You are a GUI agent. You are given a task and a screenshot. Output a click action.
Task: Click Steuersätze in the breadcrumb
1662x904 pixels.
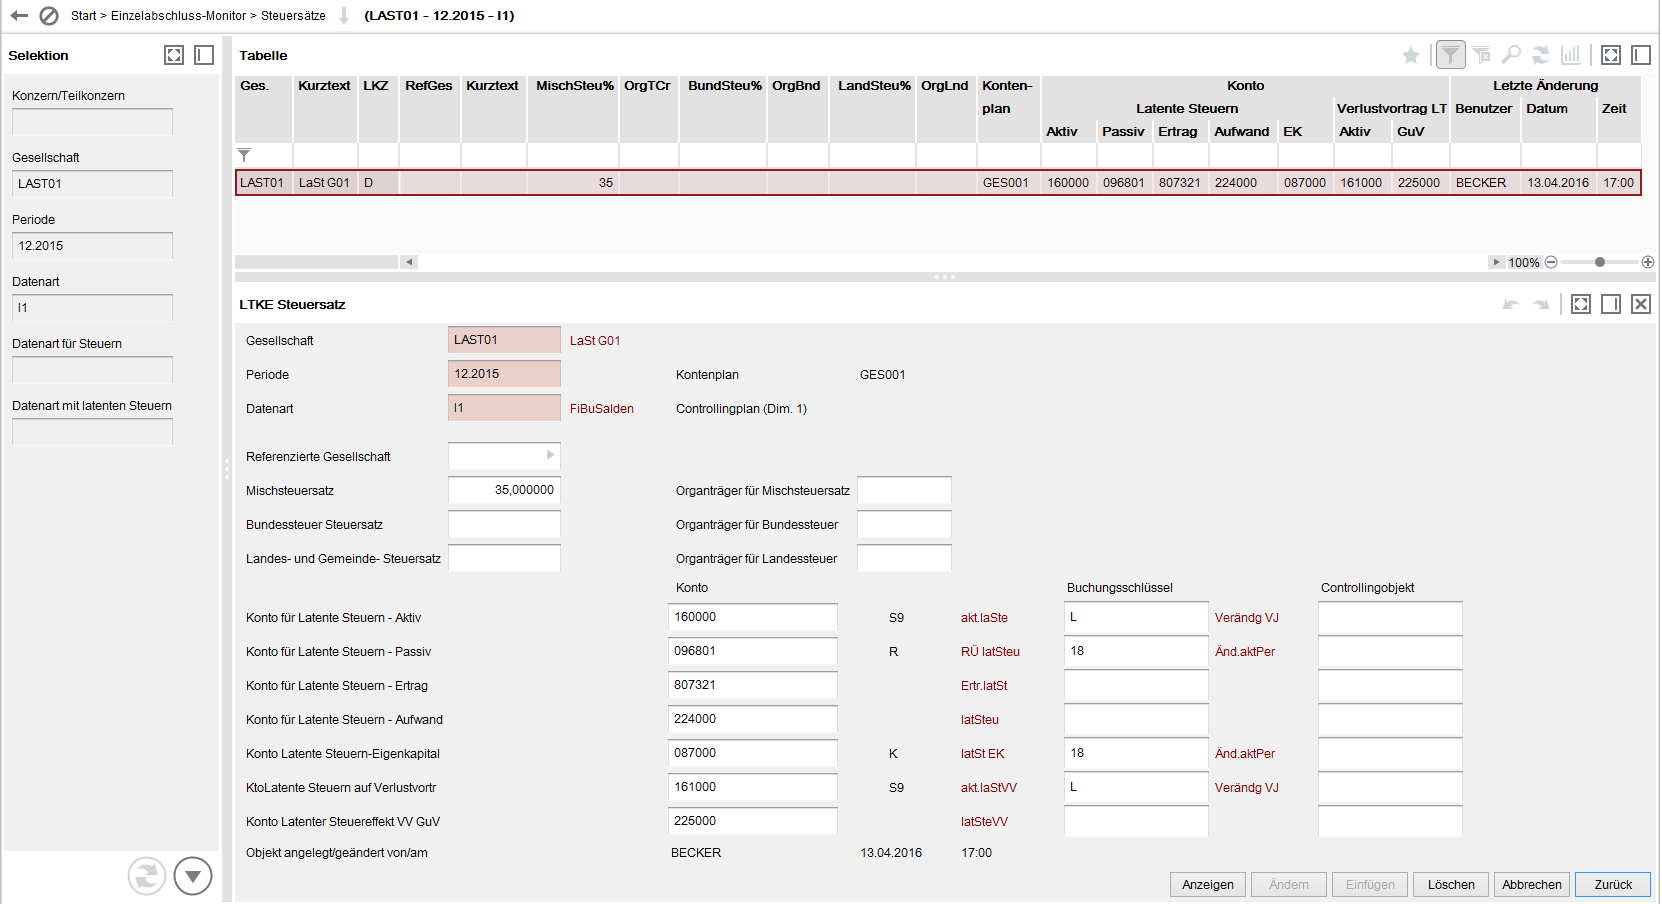(x=294, y=16)
